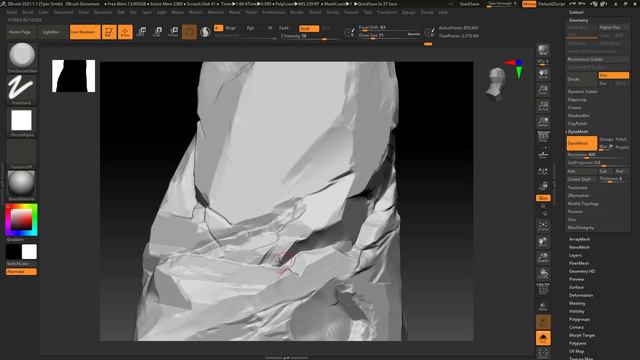The image size is (640, 360).
Task: Click the PolyF line fill icon
Action: click(x=543, y=289)
